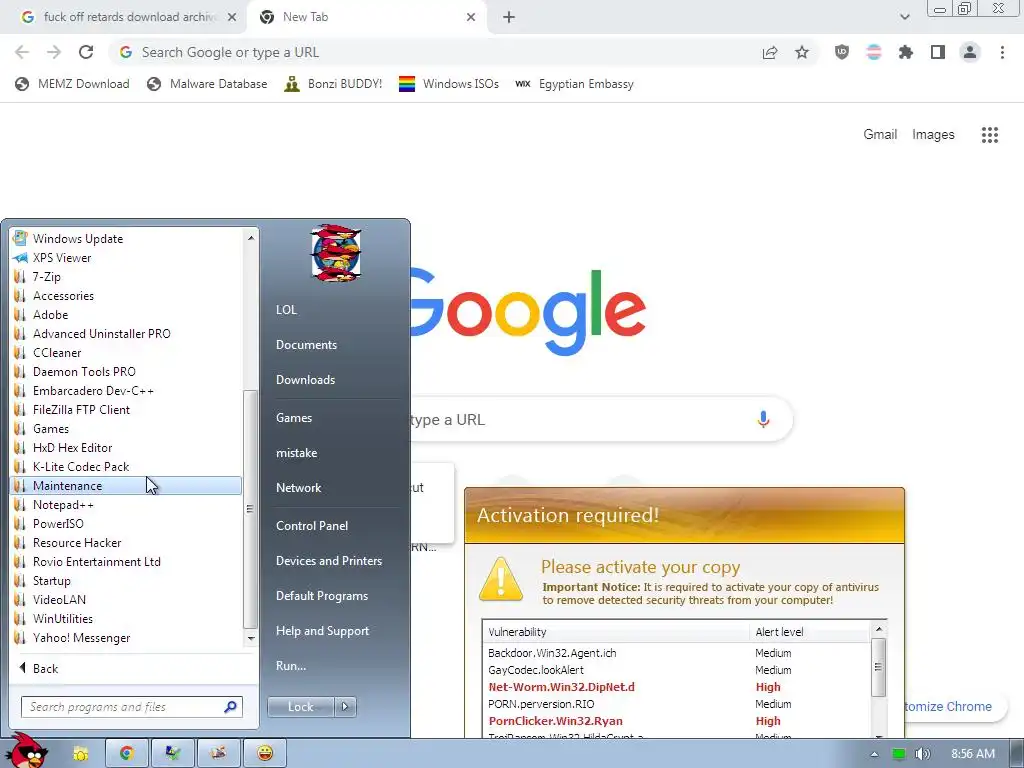
Task: Reload the current page
Action: 86,52
